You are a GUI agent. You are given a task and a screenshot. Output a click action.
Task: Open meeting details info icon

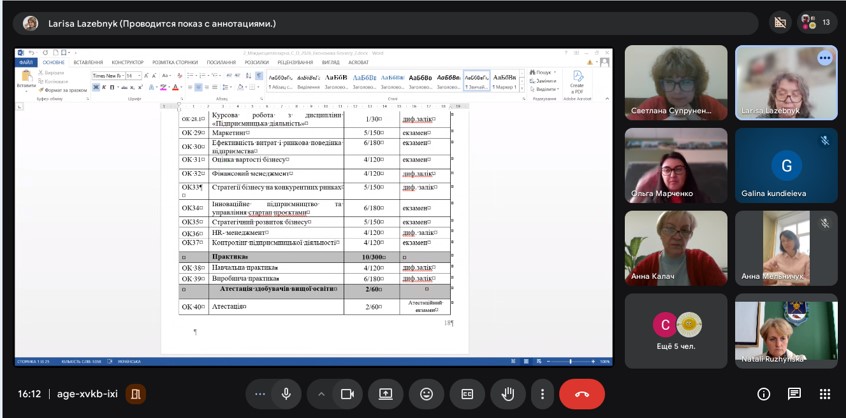(x=763, y=394)
